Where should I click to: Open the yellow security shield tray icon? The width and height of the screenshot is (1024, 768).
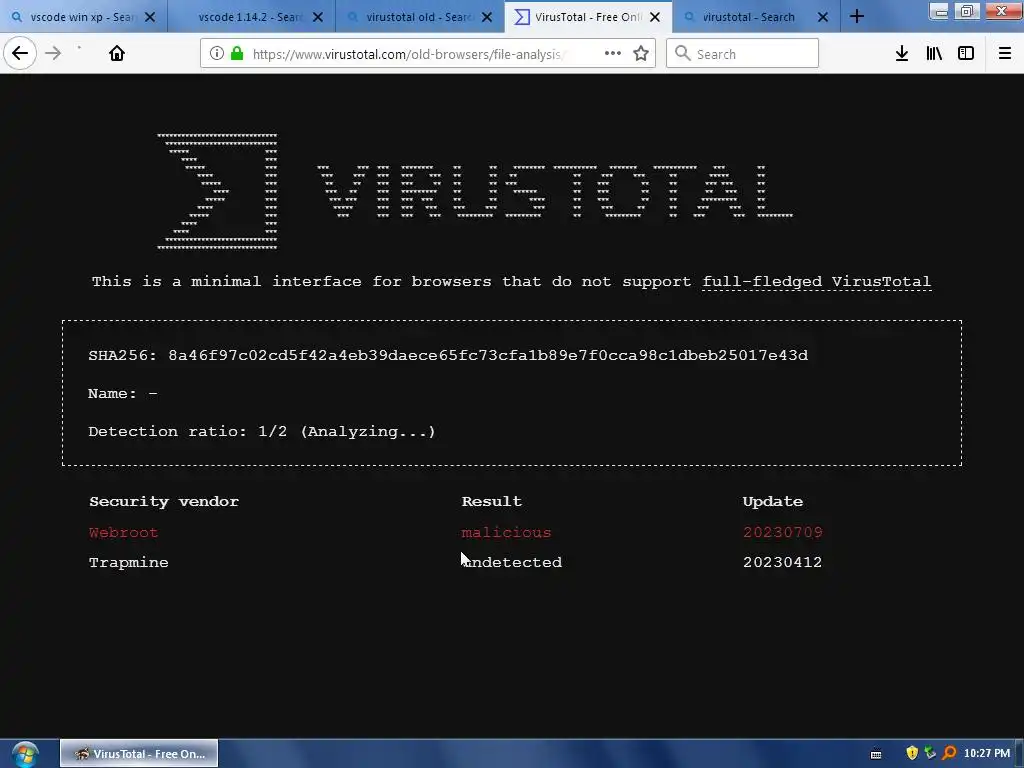(x=912, y=754)
